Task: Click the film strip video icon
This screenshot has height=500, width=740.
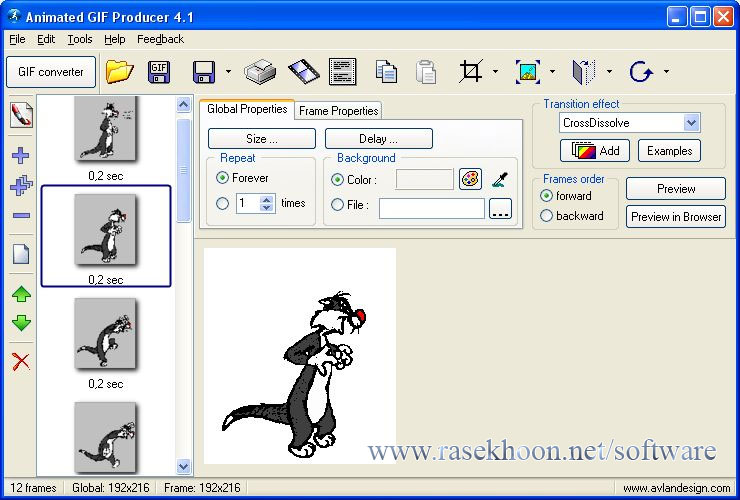Action: click(303, 72)
